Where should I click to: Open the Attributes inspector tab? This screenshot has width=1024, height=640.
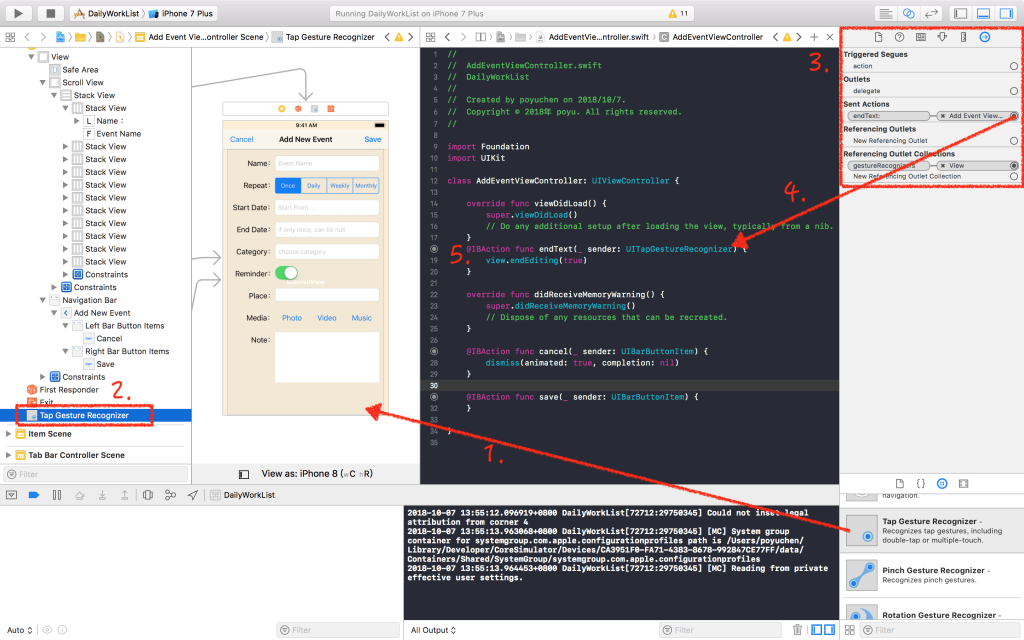pos(942,37)
